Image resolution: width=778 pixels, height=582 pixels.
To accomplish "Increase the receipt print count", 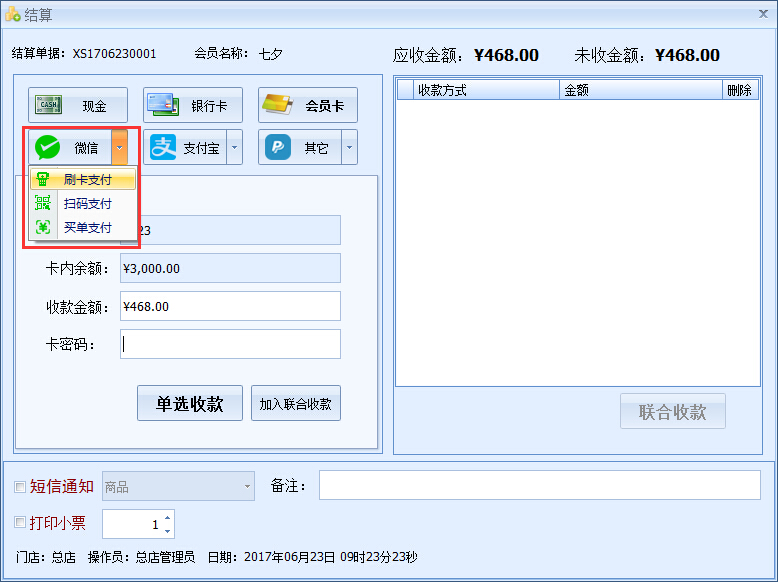I will click(167, 518).
